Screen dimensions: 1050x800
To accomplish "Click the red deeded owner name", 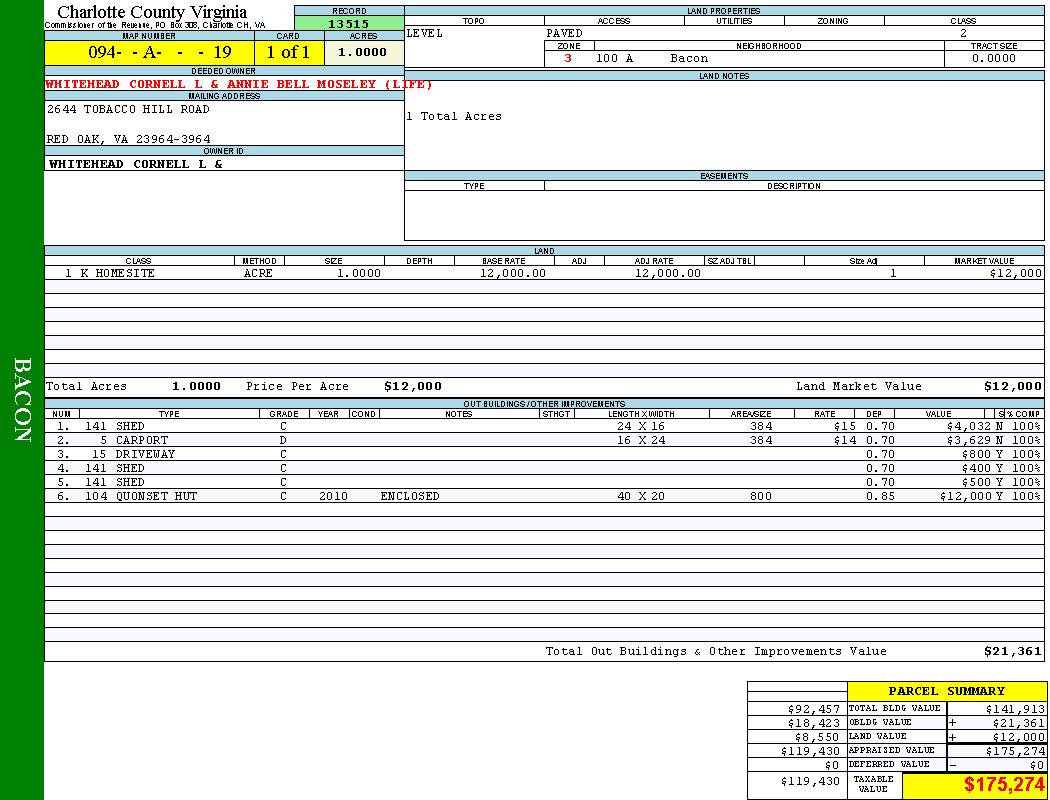I will (x=239, y=84).
